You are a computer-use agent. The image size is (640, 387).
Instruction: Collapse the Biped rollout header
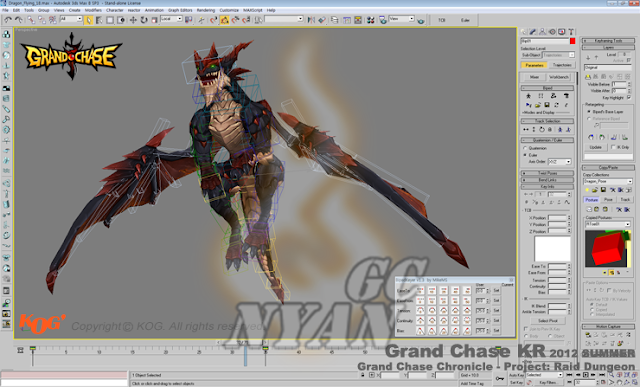[x=547, y=88]
